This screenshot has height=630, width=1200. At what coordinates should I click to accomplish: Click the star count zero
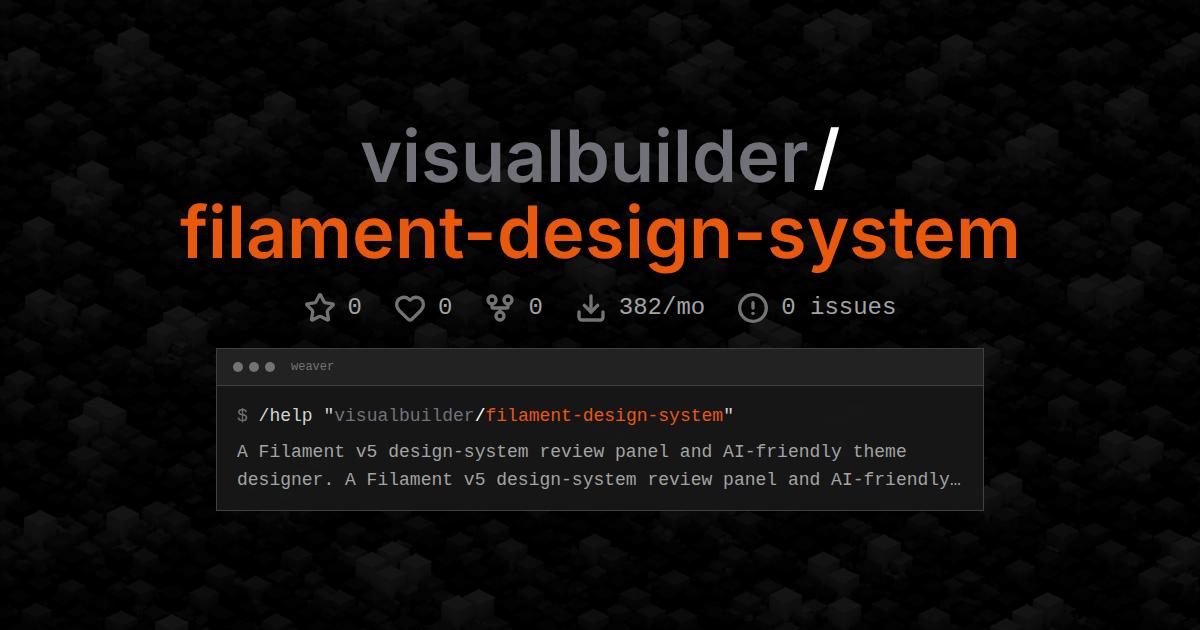[x=354, y=307]
